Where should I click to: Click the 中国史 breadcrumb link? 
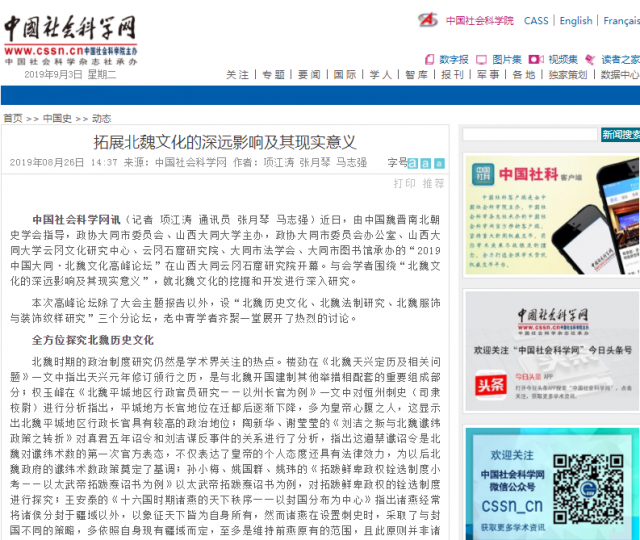57,118
